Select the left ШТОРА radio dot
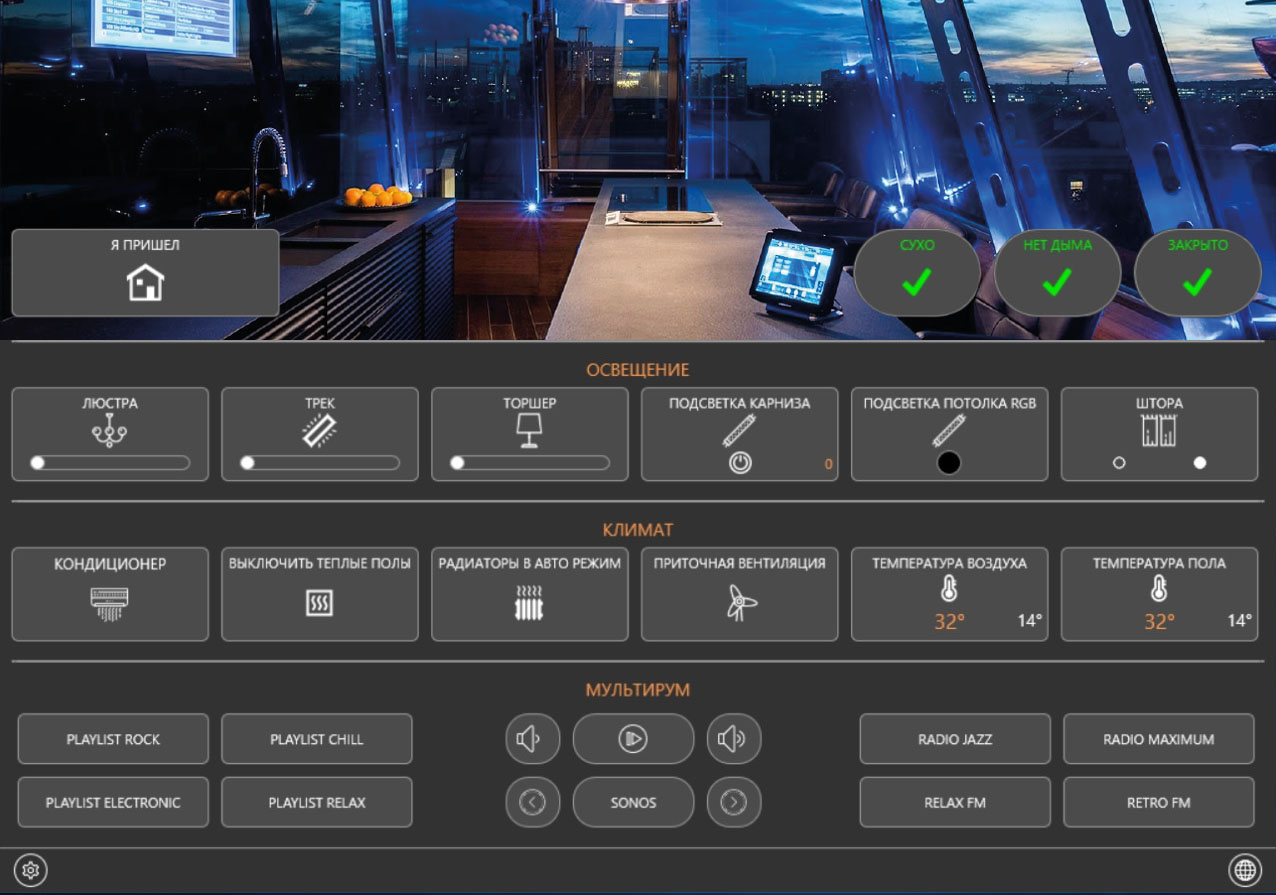 (x=1119, y=463)
